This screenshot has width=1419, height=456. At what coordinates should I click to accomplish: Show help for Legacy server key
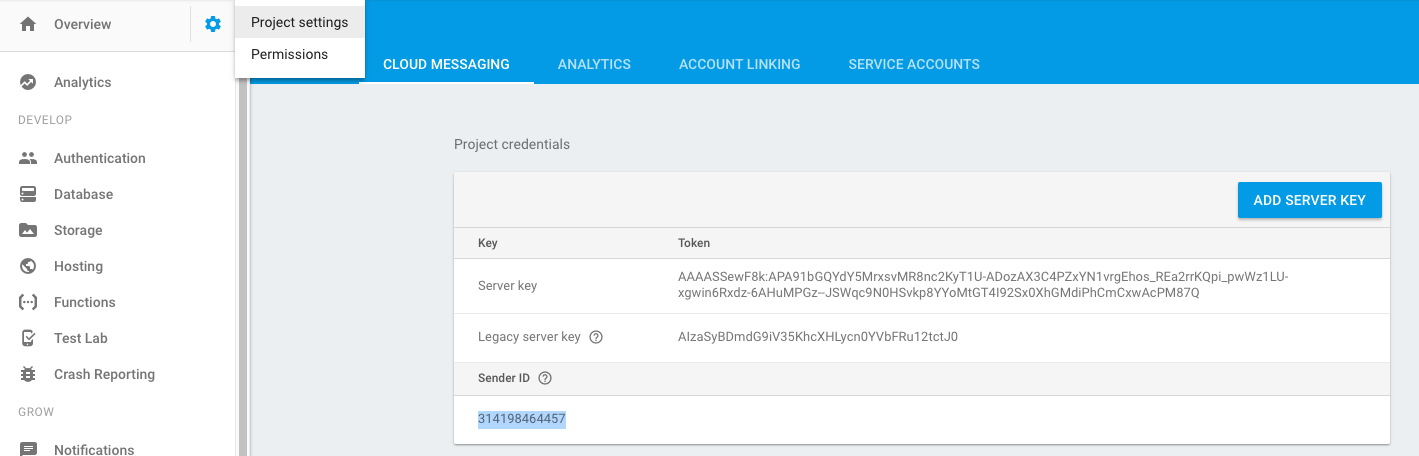596,337
